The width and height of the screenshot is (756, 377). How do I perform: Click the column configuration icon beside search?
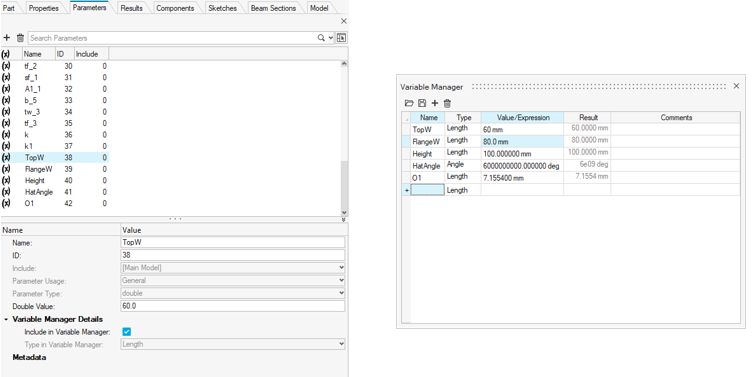click(x=342, y=38)
